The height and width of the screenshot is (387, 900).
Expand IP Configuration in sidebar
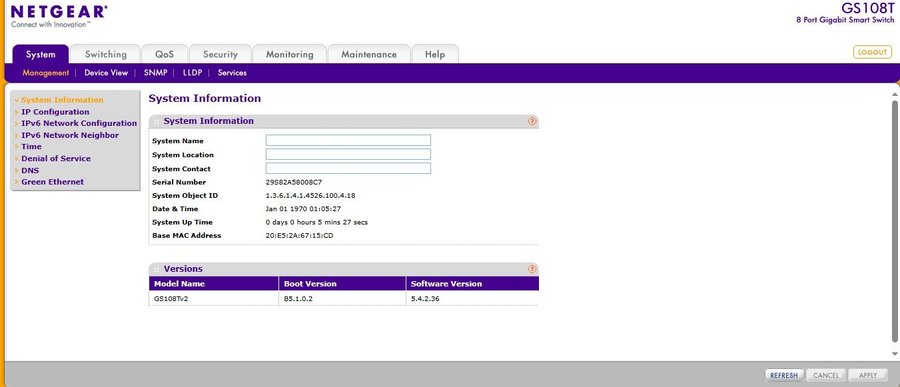tap(55, 112)
